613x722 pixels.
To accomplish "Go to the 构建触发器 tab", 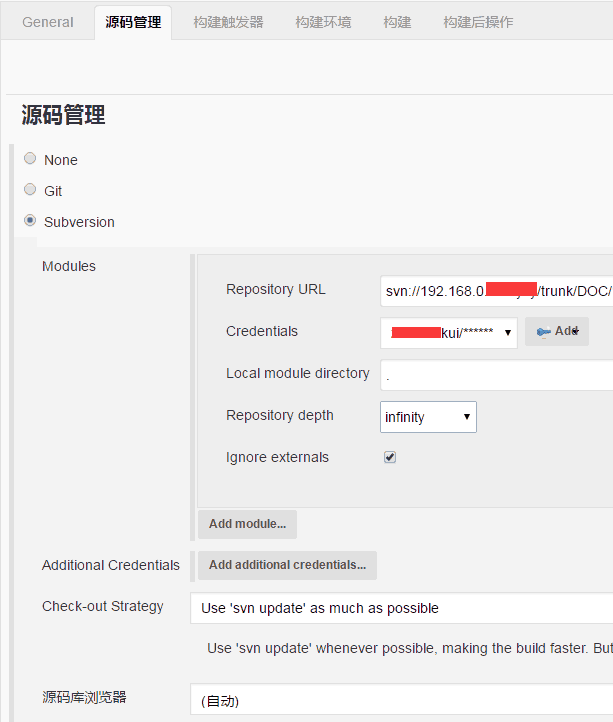I will pos(228,22).
